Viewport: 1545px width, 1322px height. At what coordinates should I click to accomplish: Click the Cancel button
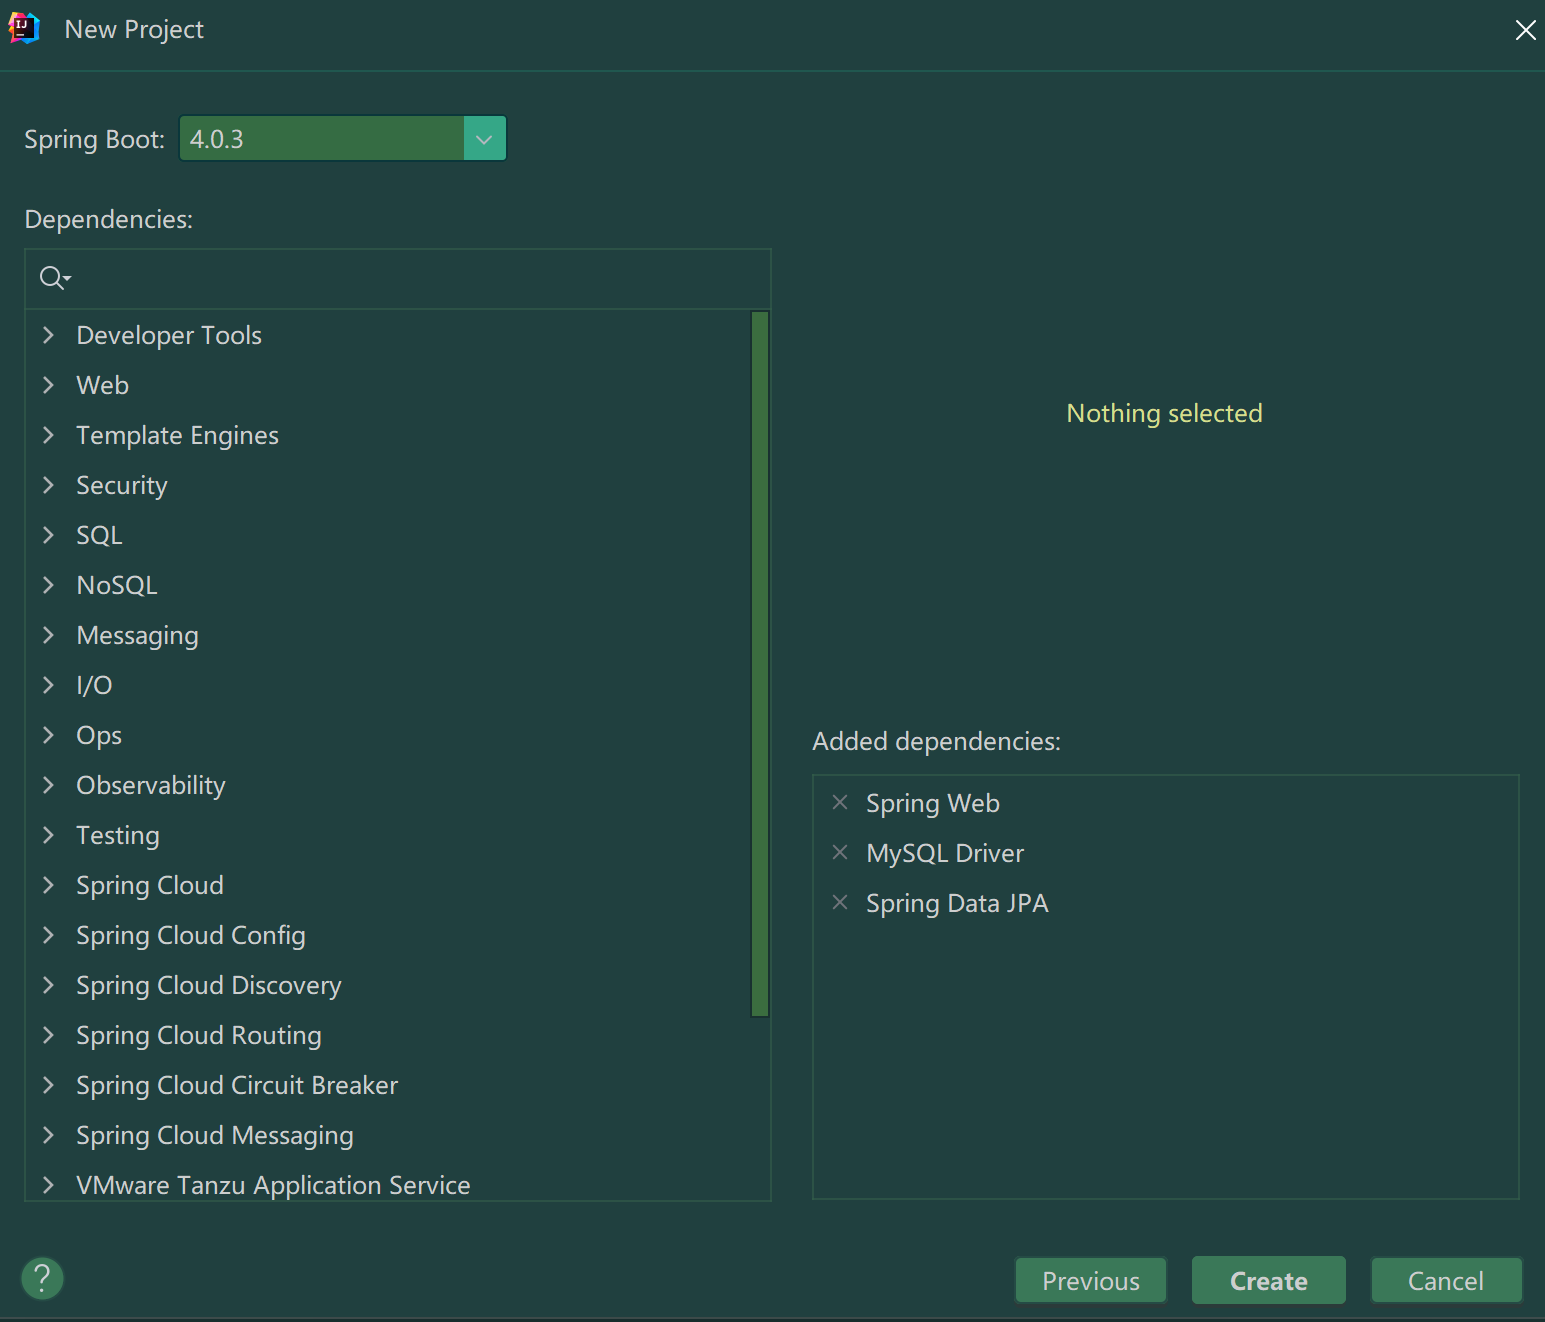(1446, 1280)
